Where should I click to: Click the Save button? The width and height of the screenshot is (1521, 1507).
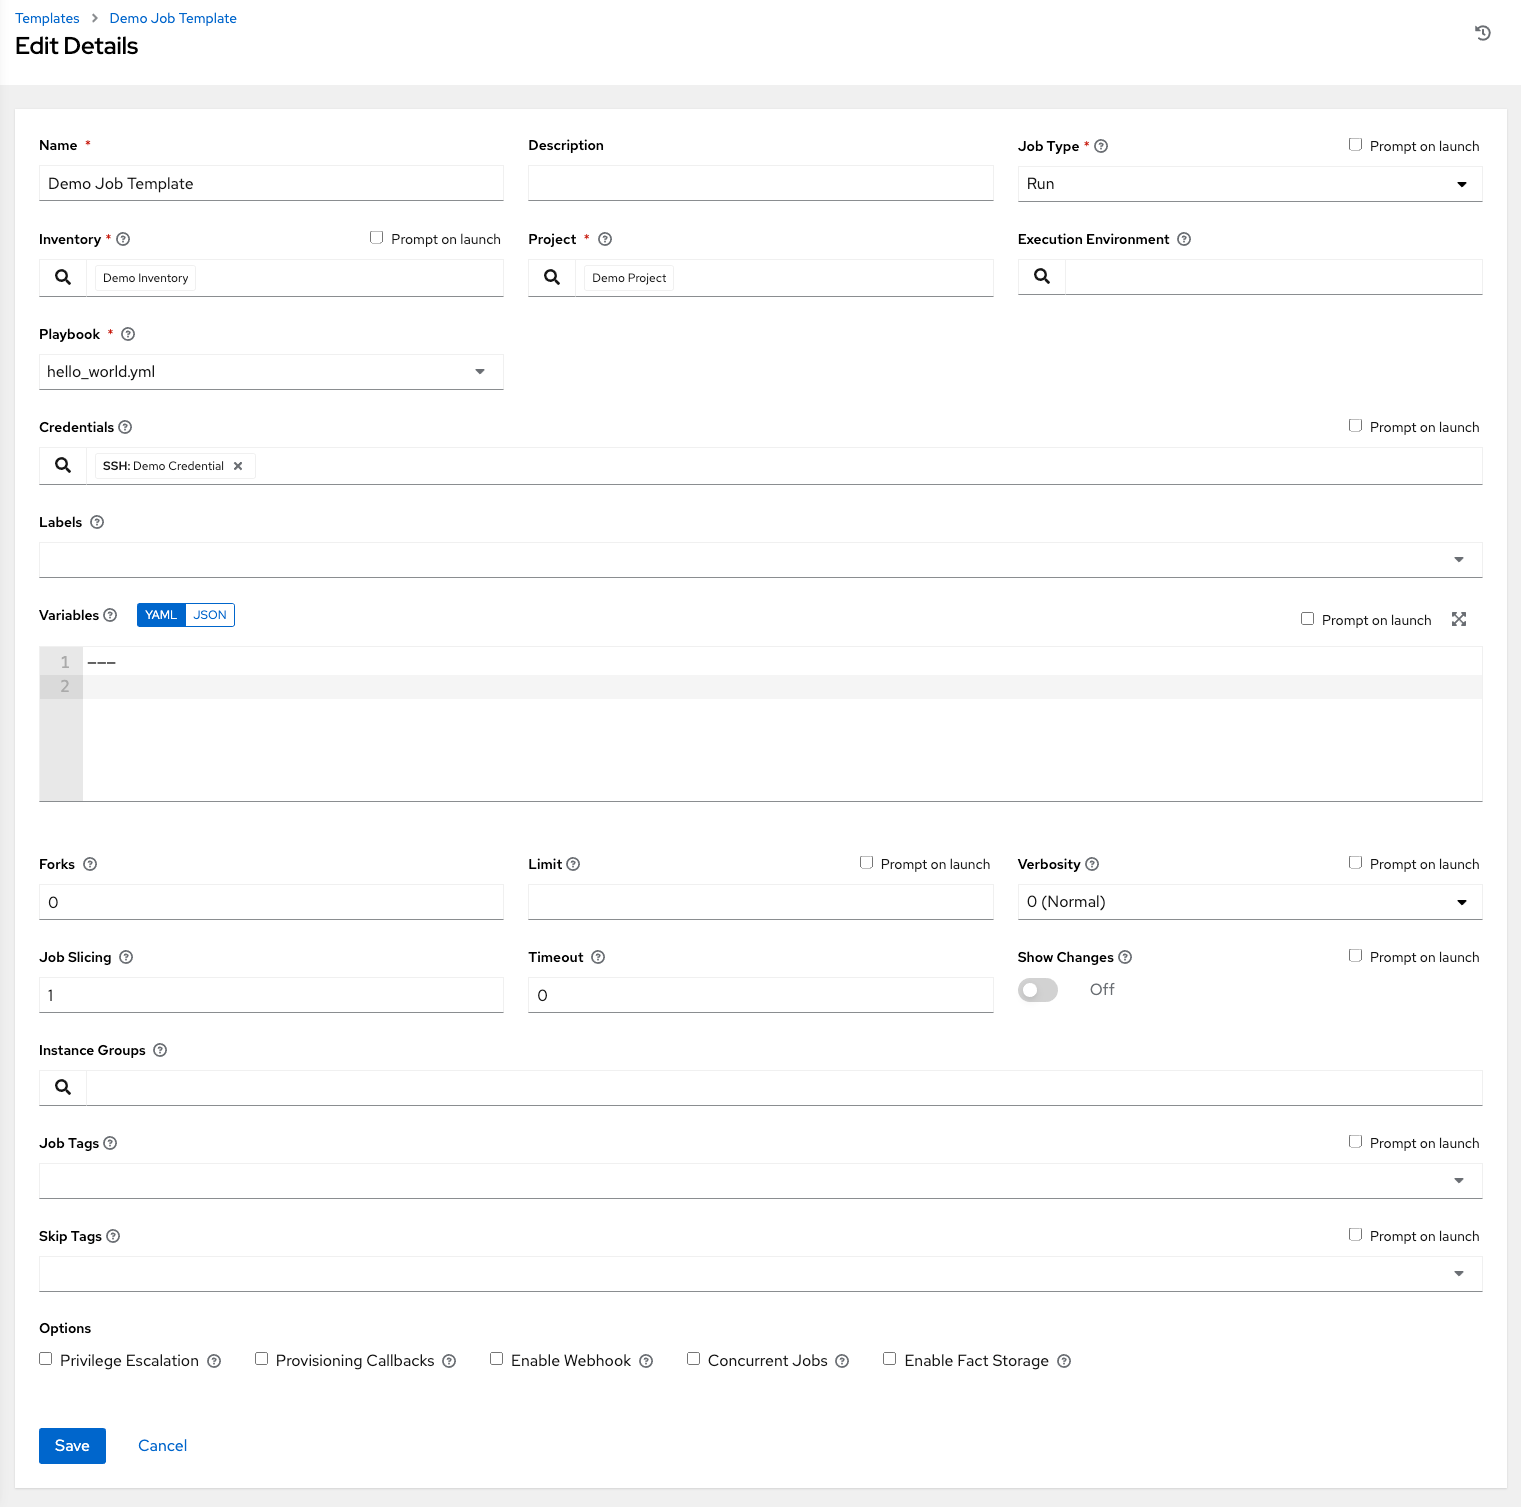tap(71, 1445)
